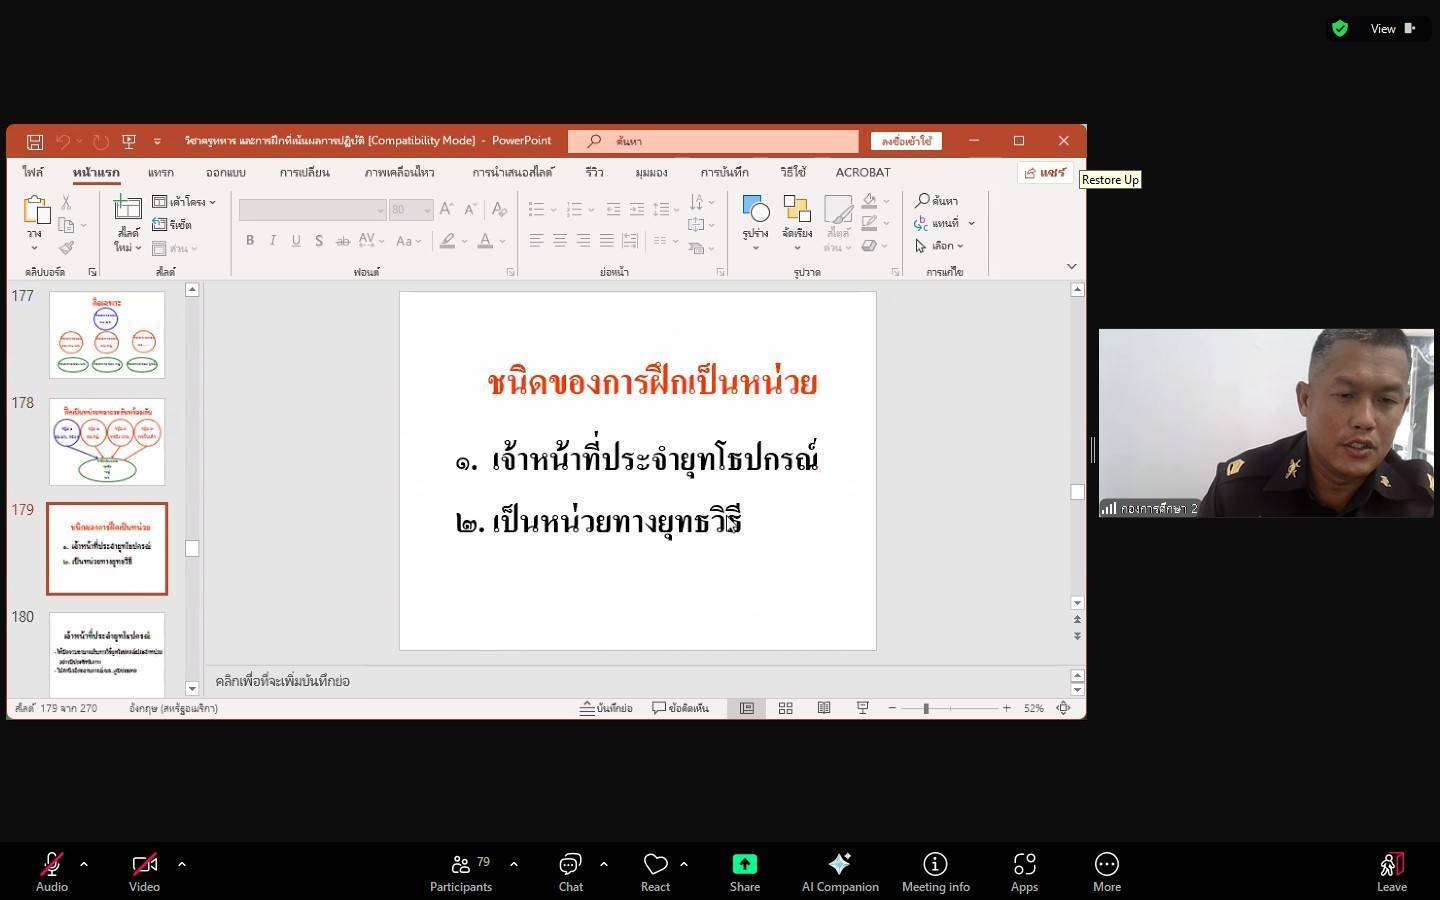The image size is (1440, 900).
Task: Click the Zoom Share screen icon
Action: 744,865
